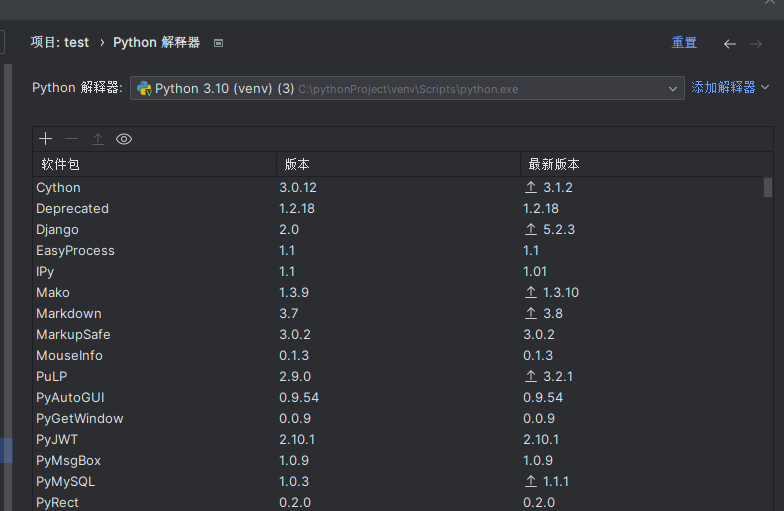Click upgrade arrow next to Cython 3.1.2
The height and width of the screenshot is (511, 784).
530,187
